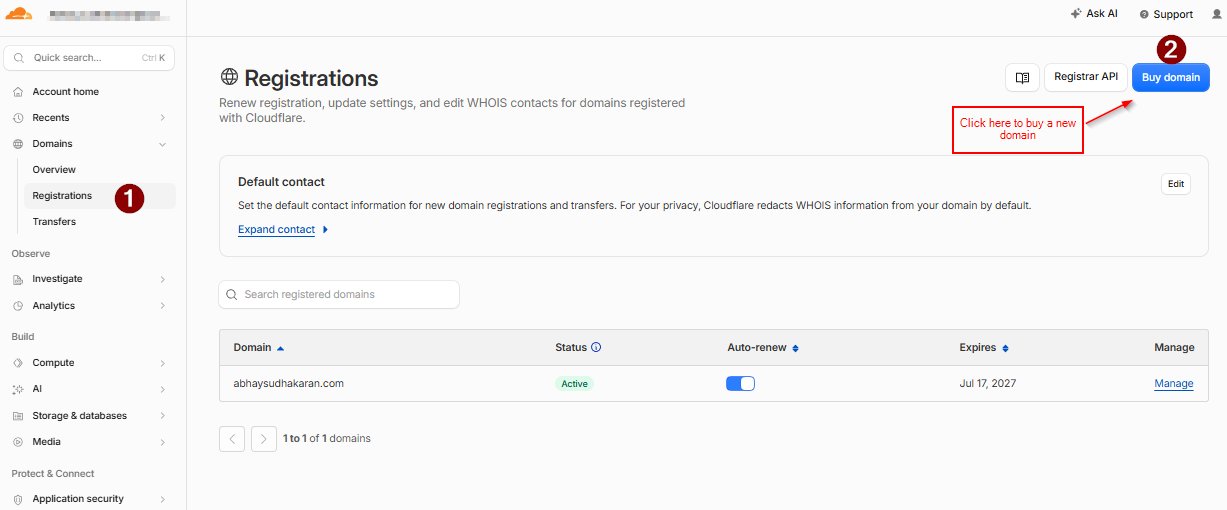Expand the Investigate chevron
Viewport: 1227px width, 510px height.
[x=162, y=279]
